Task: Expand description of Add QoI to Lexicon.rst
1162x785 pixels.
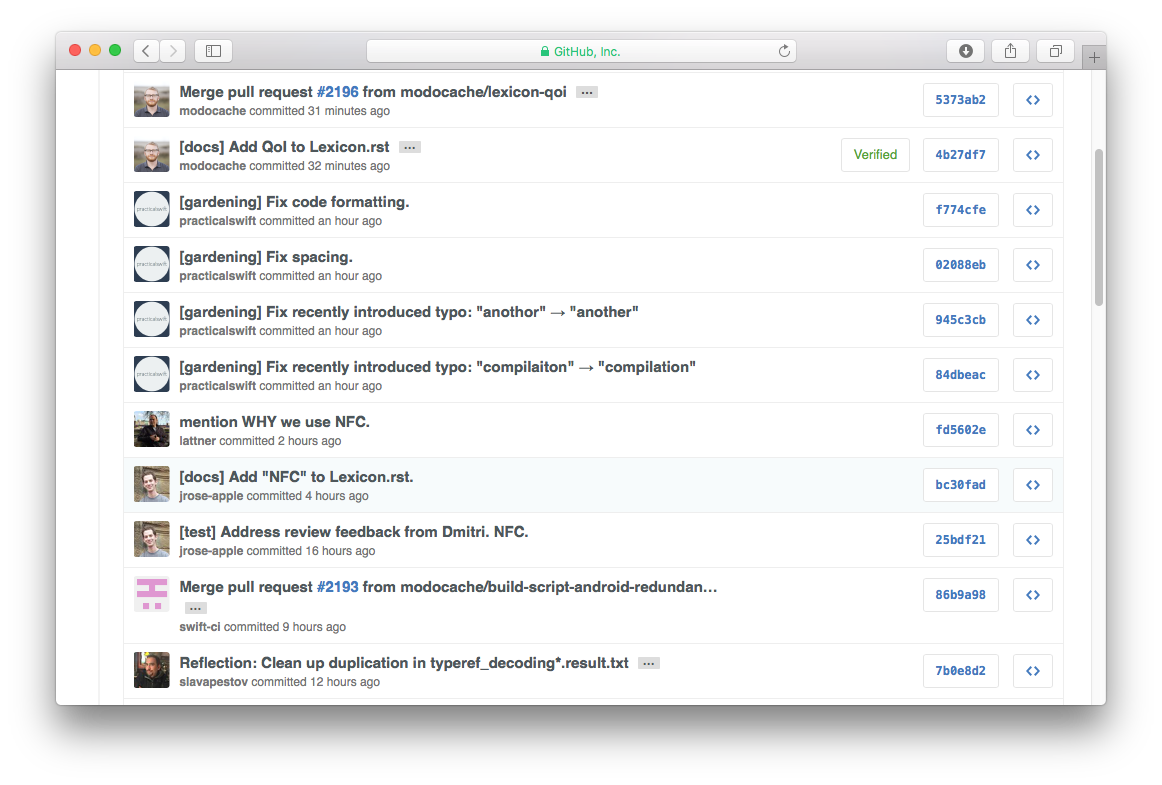Action: click(x=410, y=148)
